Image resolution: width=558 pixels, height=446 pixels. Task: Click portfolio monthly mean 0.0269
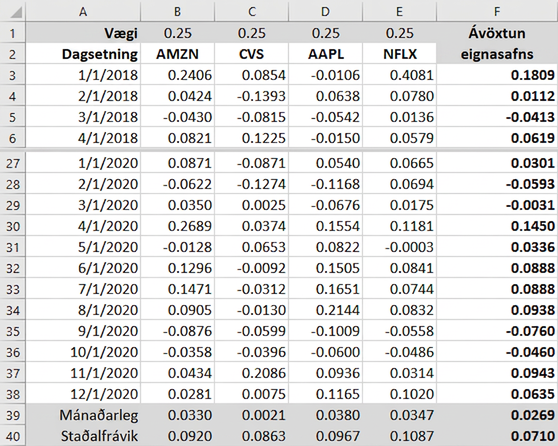point(497,415)
